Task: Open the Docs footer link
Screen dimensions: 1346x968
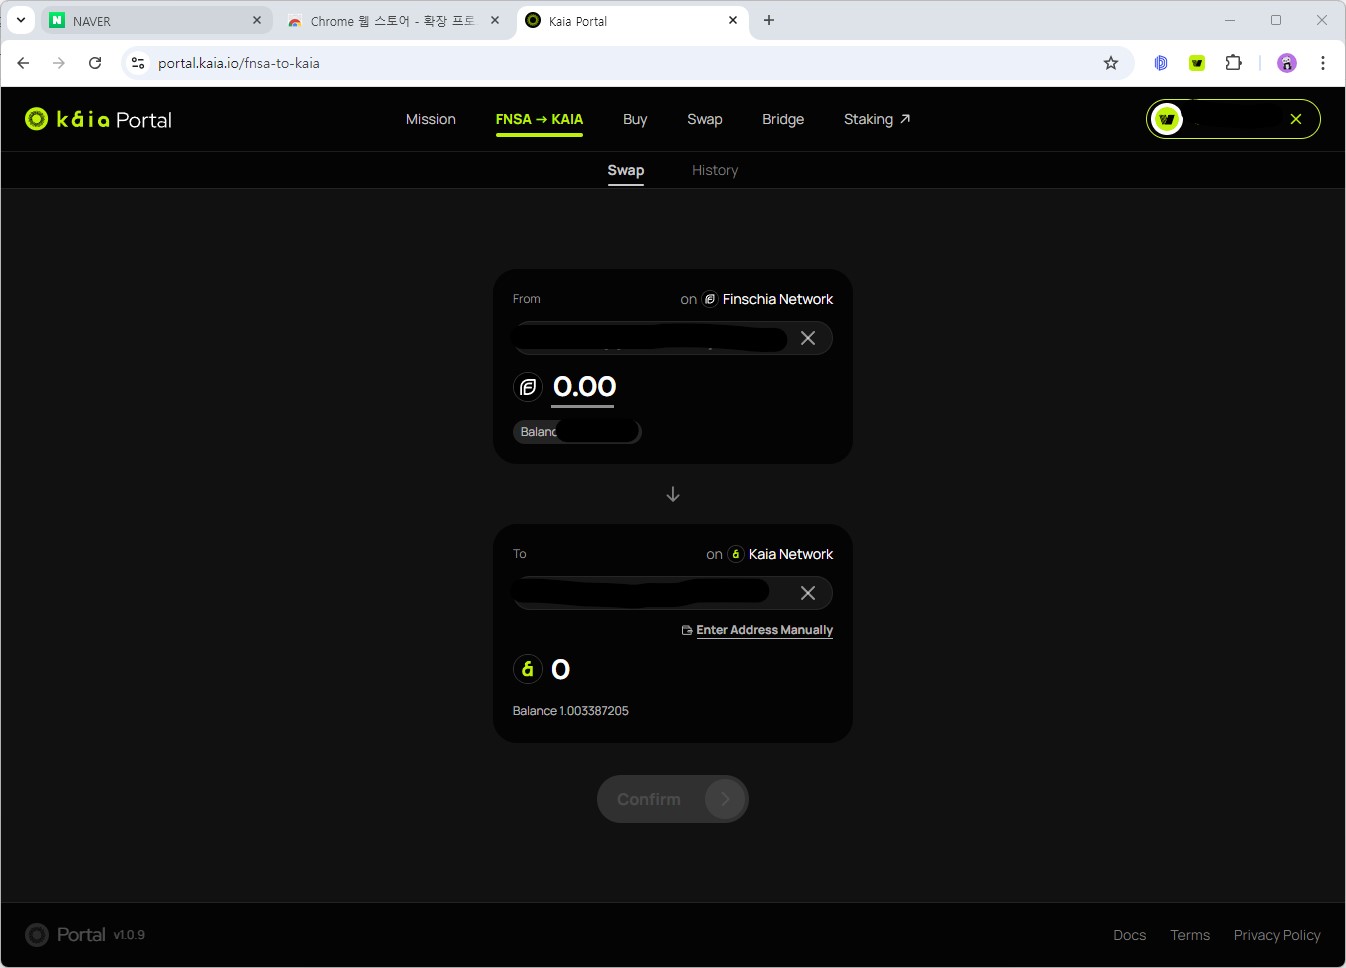Action: [x=1130, y=935]
